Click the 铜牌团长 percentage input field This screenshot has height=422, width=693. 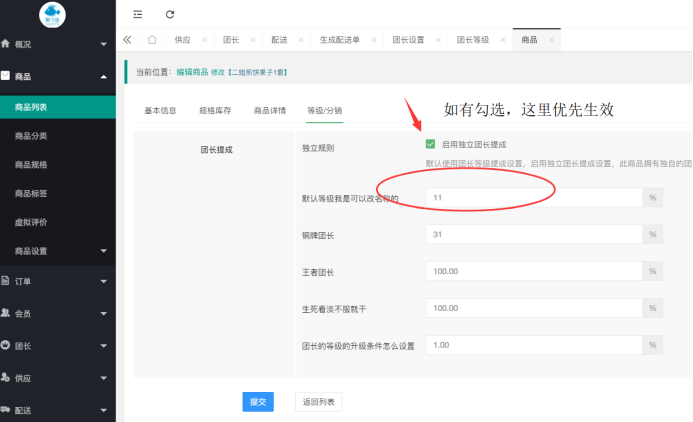pyautogui.click(x=534, y=234)
